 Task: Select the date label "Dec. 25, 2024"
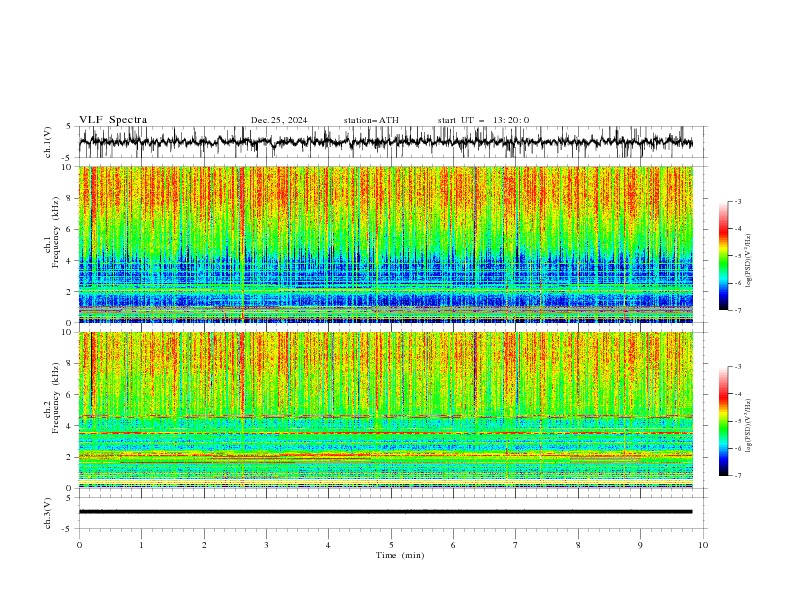pyautogui.click(x=279, y=120)
